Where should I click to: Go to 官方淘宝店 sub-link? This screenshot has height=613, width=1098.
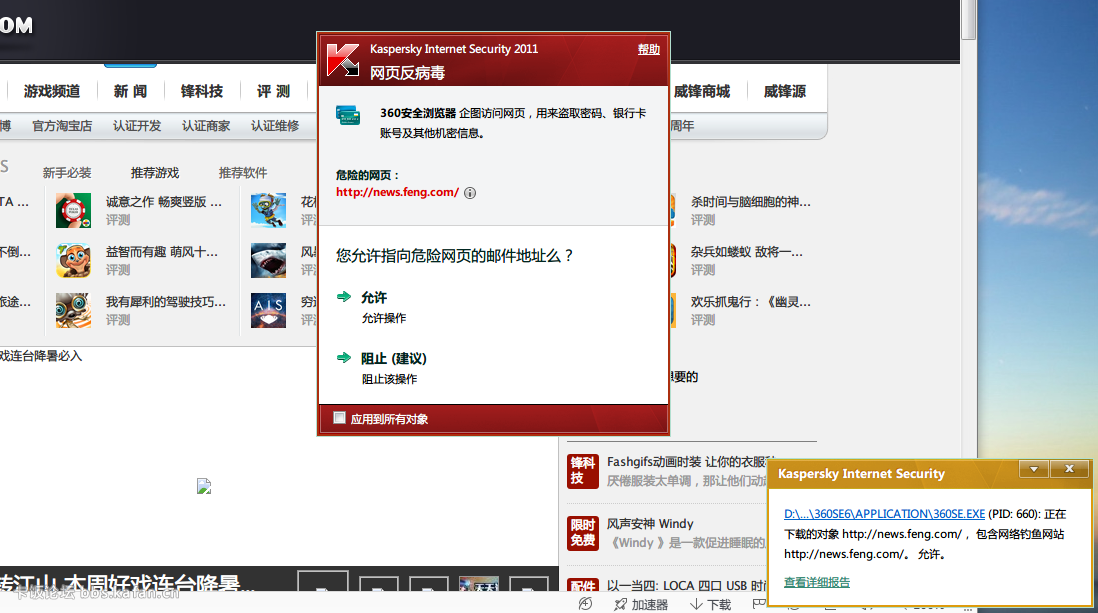pos(62,126)
